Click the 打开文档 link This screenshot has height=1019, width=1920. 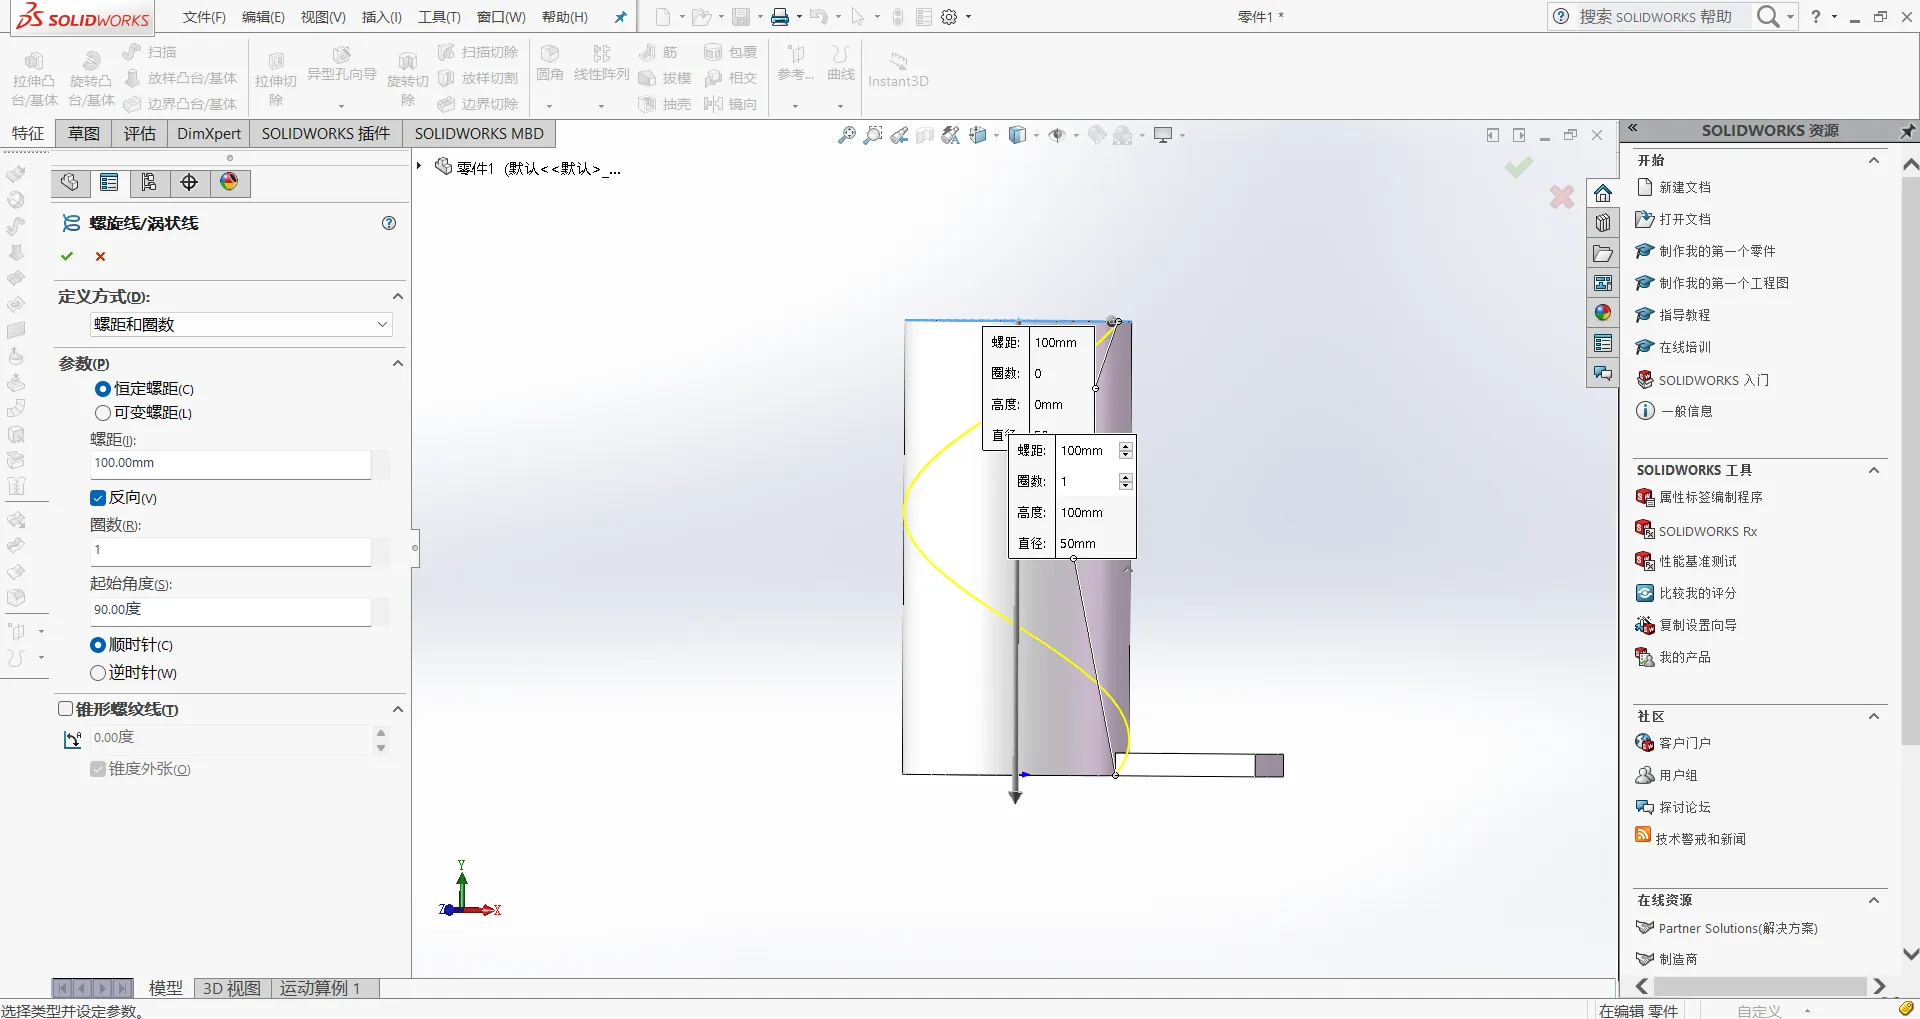(1685, 219)
